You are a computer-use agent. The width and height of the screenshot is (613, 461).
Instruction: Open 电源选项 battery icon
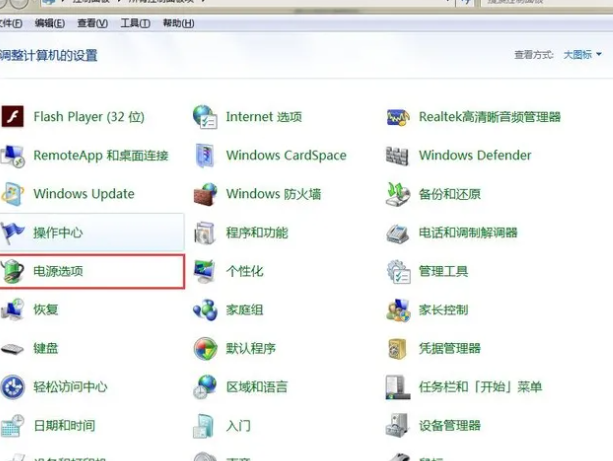(x=13, y=271)
